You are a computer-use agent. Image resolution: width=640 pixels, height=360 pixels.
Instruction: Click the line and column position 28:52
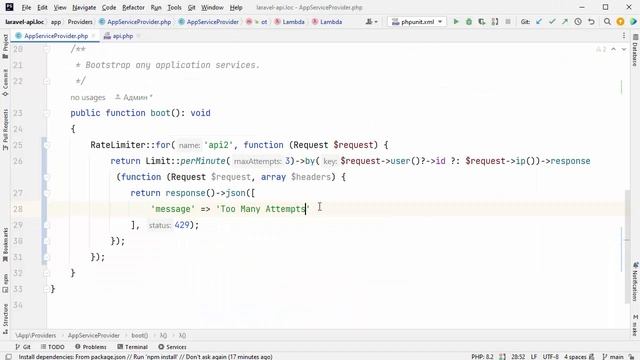[518, 357]
